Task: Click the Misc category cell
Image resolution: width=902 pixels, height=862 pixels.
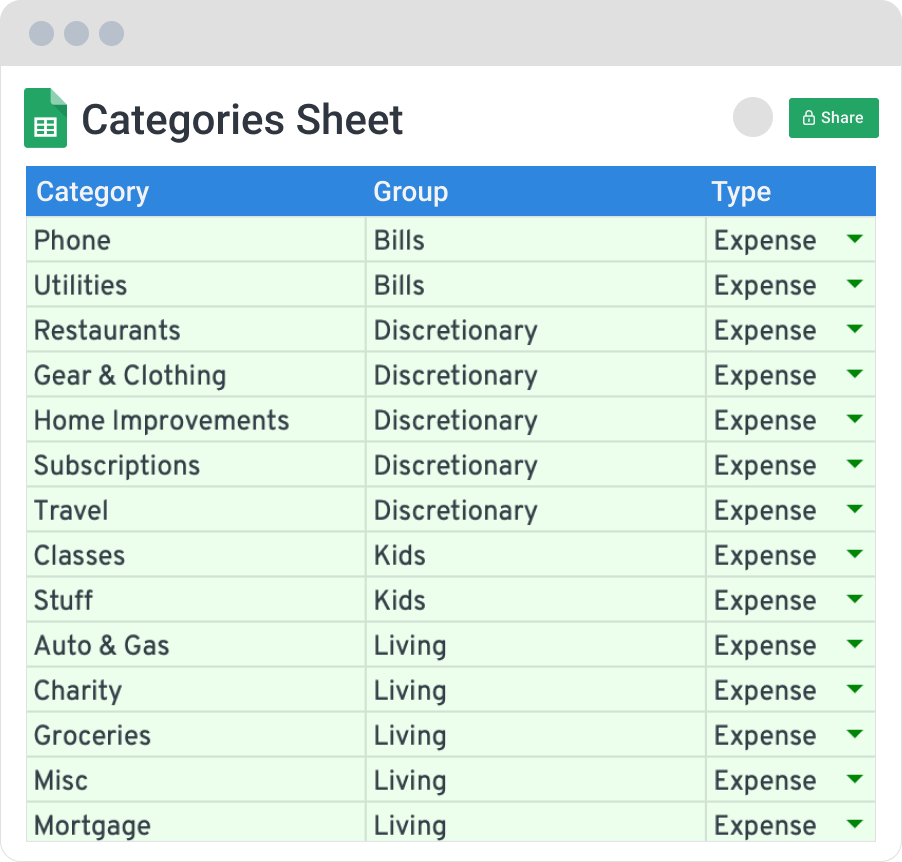Action: point(196,780)
